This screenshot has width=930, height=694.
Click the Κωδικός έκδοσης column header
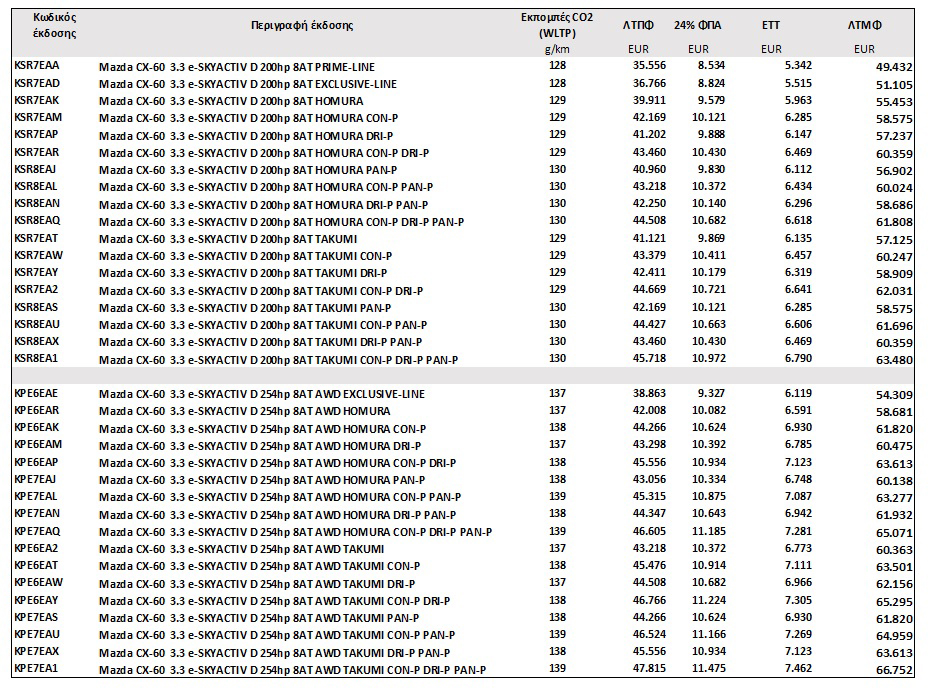55,25
